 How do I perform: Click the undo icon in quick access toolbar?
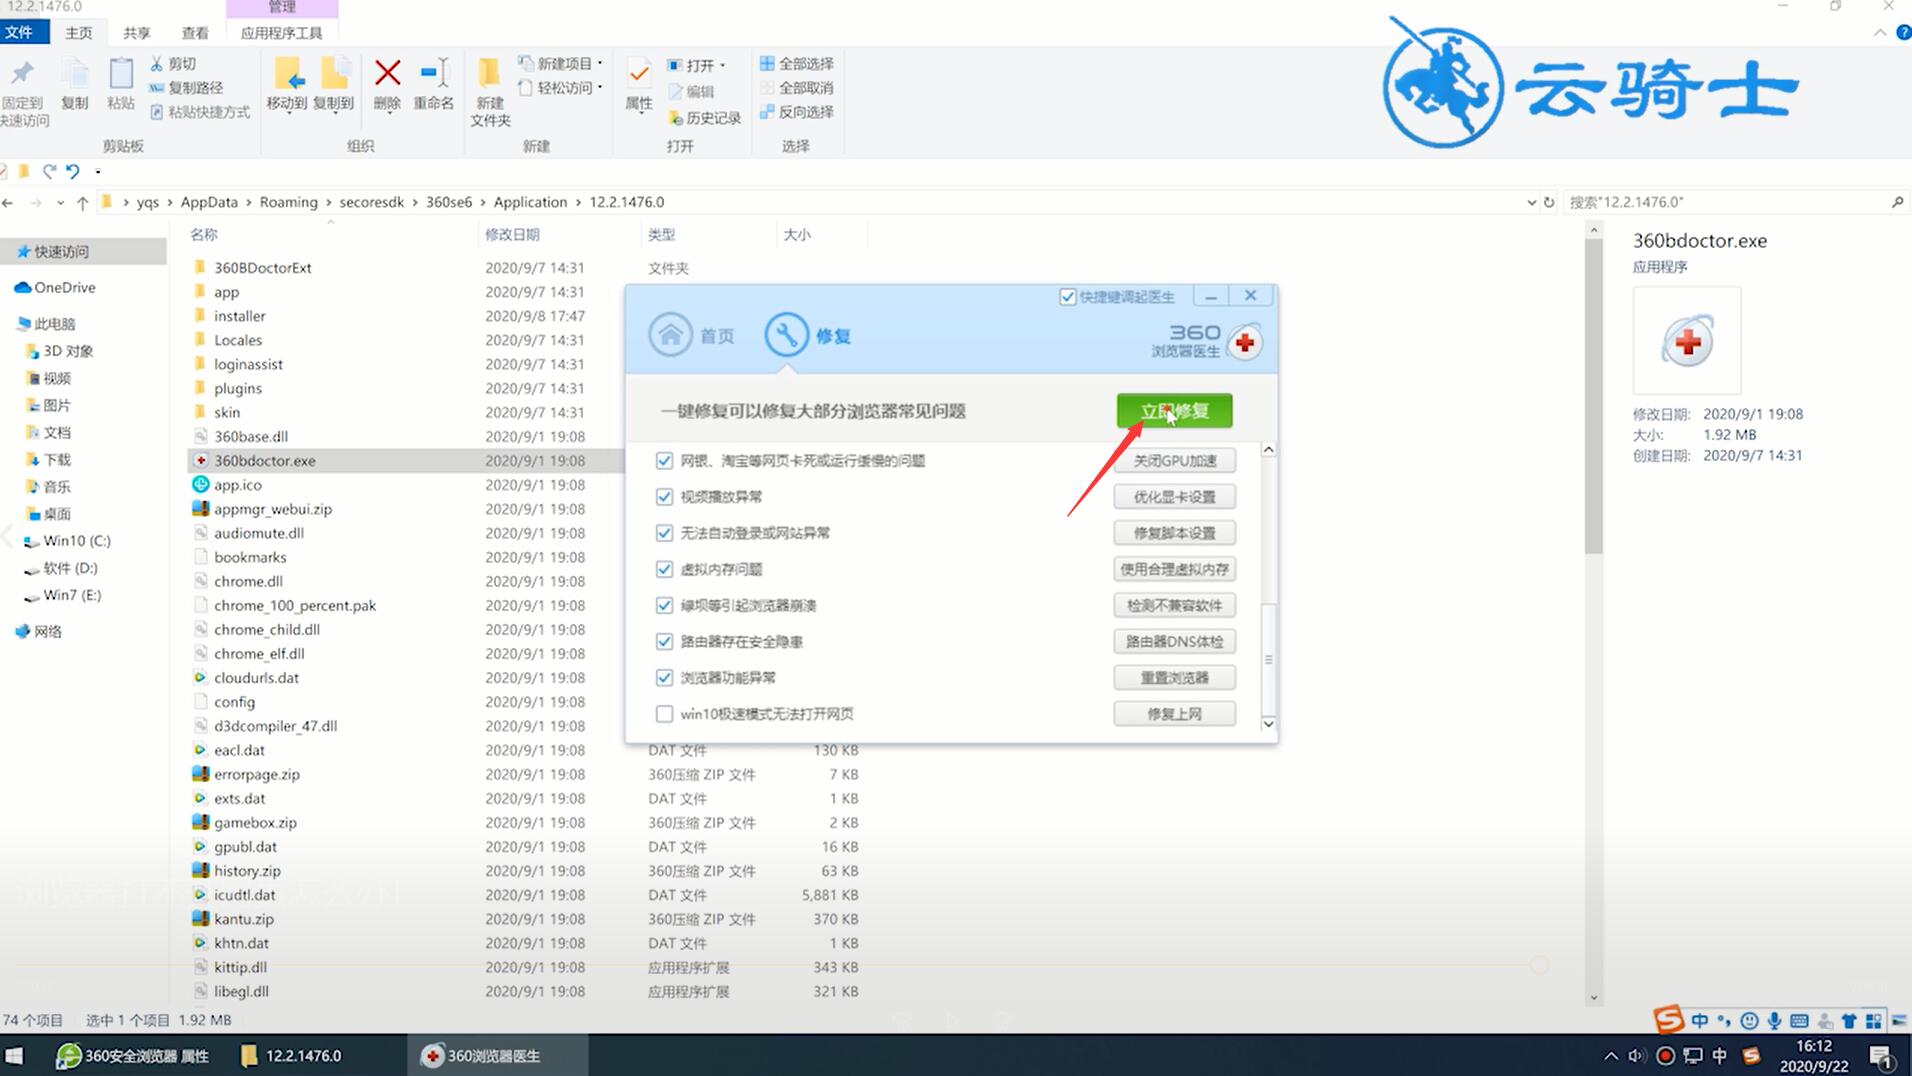73,171
